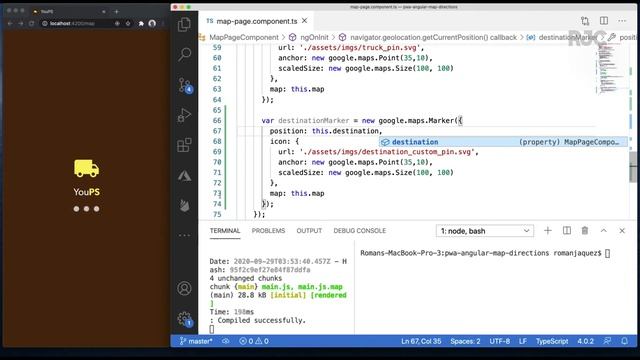Image resolution: width=640 pixels, height=360 pixels.
Task: Switch to the TERMINAL panel tab
Action: (225, 231)
